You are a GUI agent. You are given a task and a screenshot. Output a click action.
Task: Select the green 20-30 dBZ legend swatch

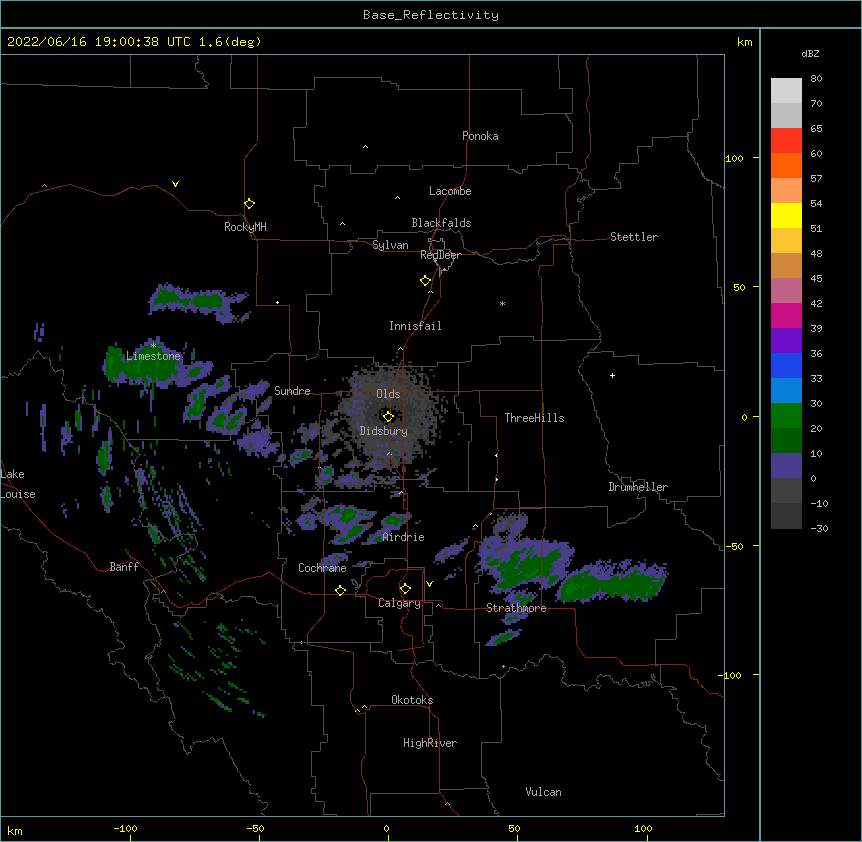[786, 416]
